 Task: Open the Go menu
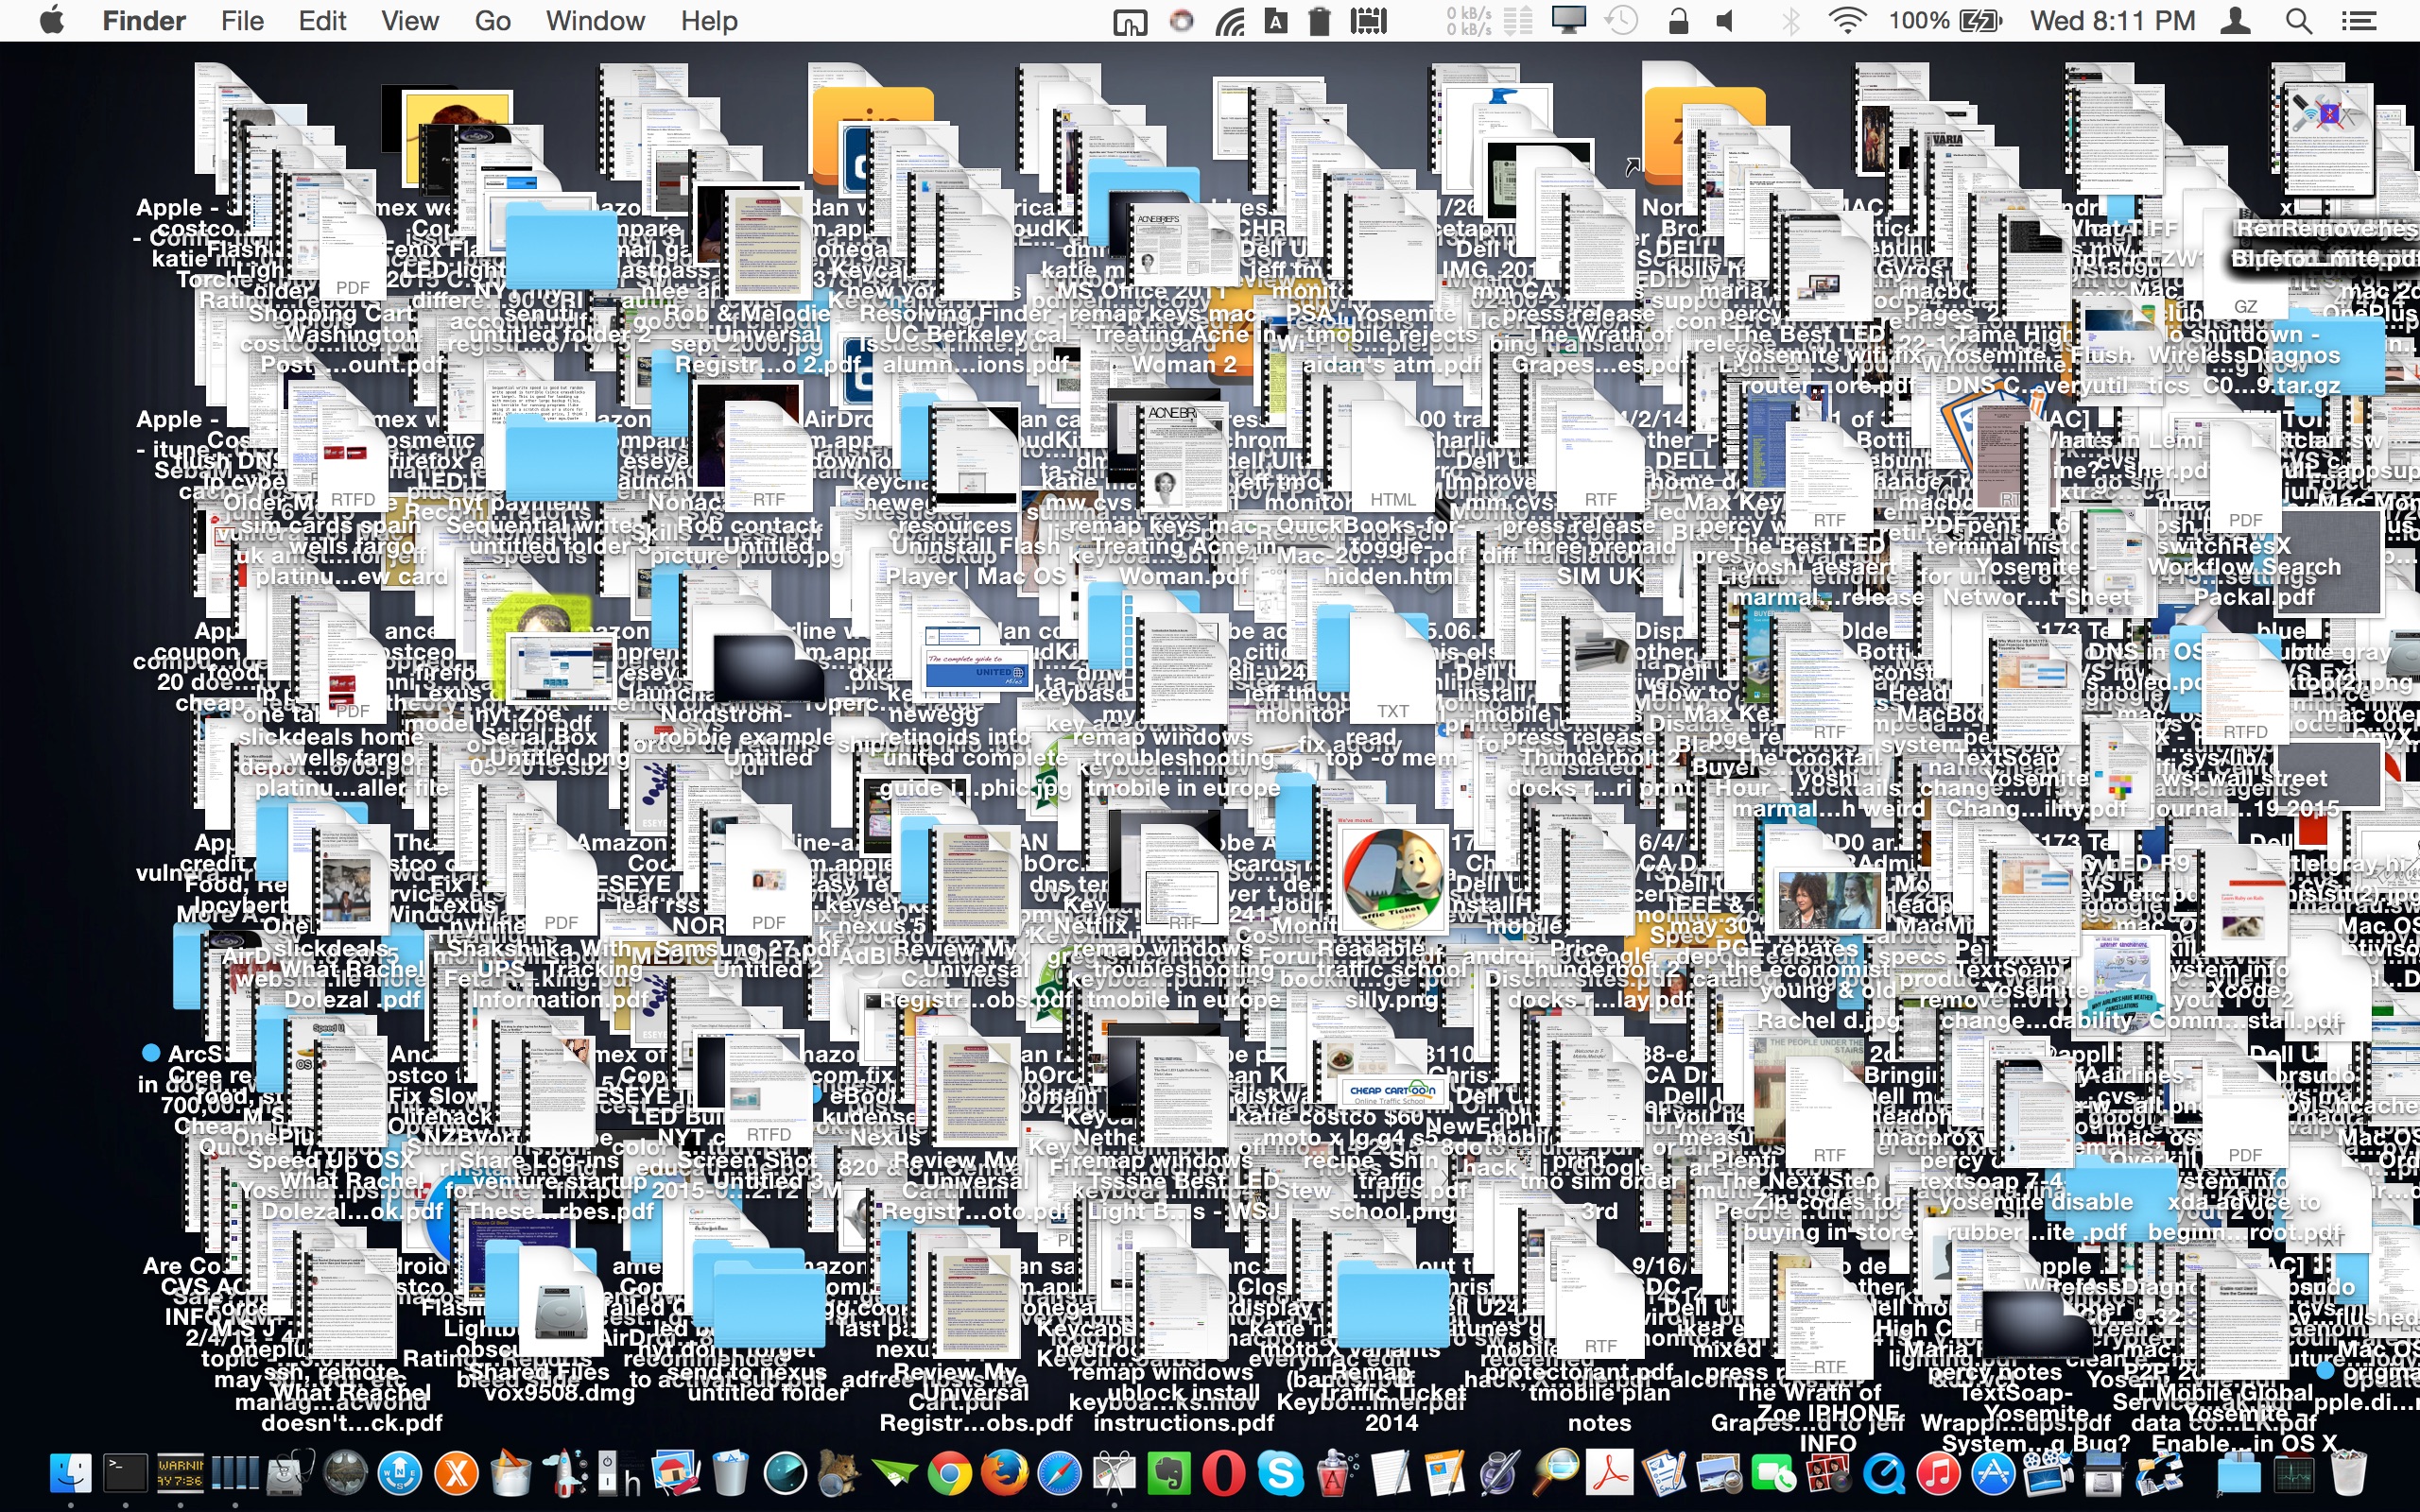(x=492, y=21)
